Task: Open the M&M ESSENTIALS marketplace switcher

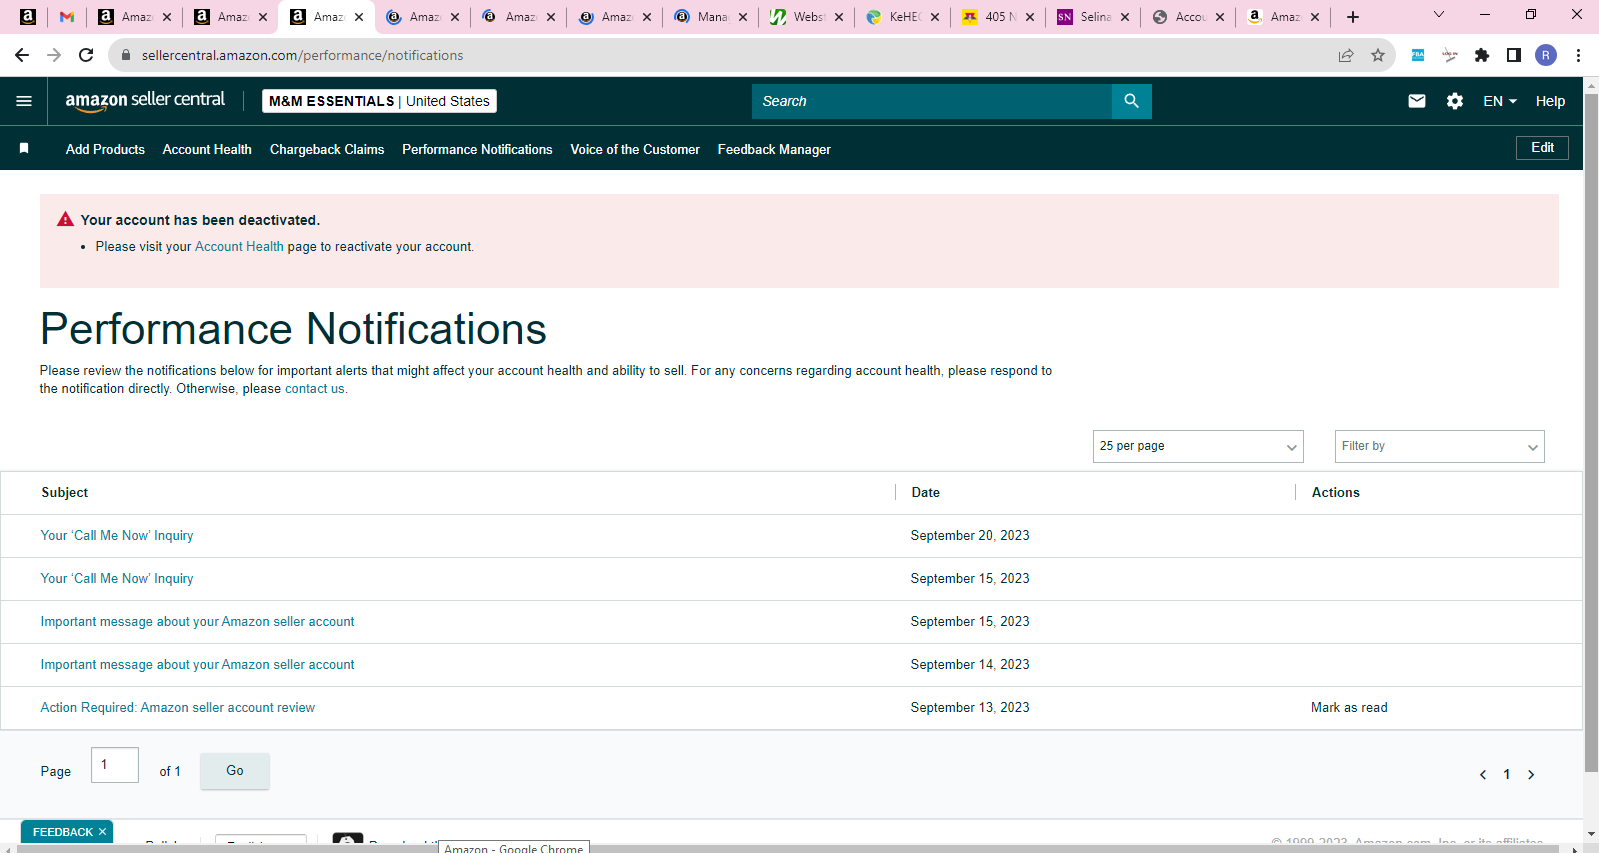Action: (379, 101)
